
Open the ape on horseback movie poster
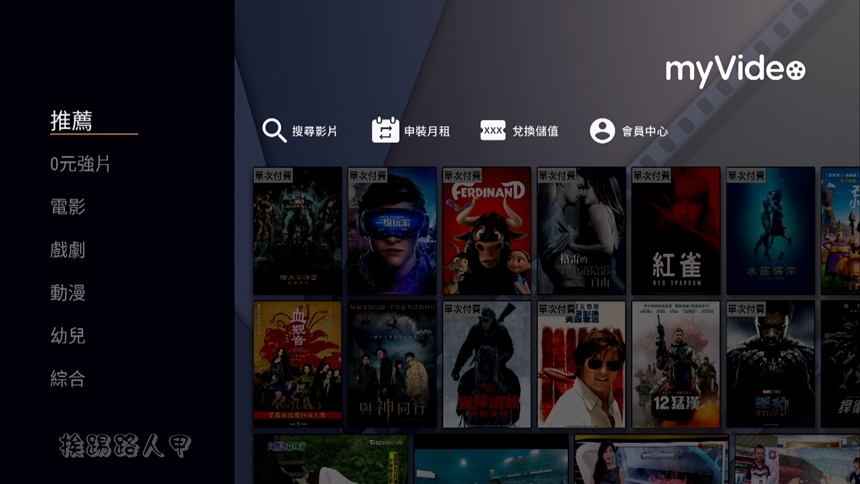486,364
